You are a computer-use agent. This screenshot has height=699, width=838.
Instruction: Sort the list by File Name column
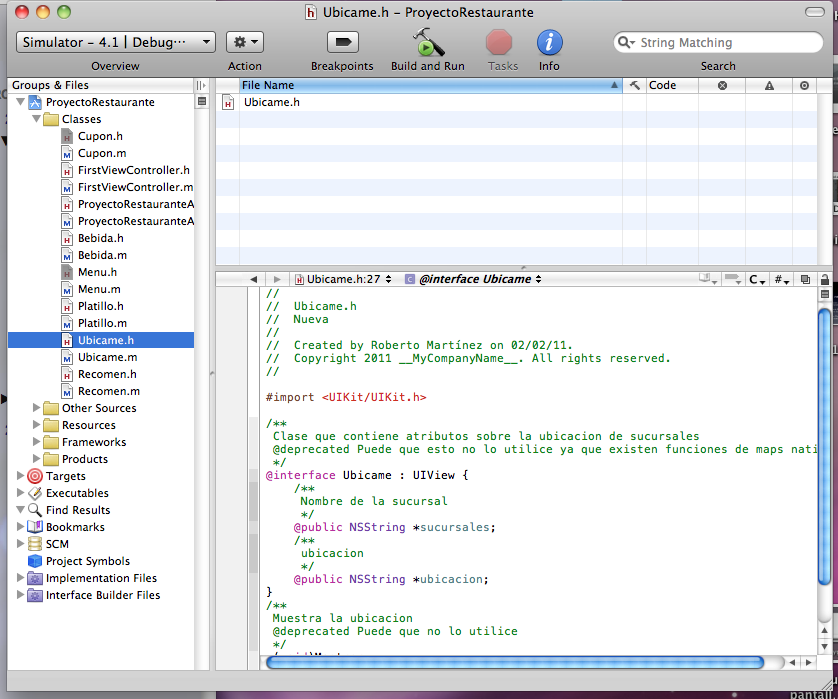coord(431,86)
